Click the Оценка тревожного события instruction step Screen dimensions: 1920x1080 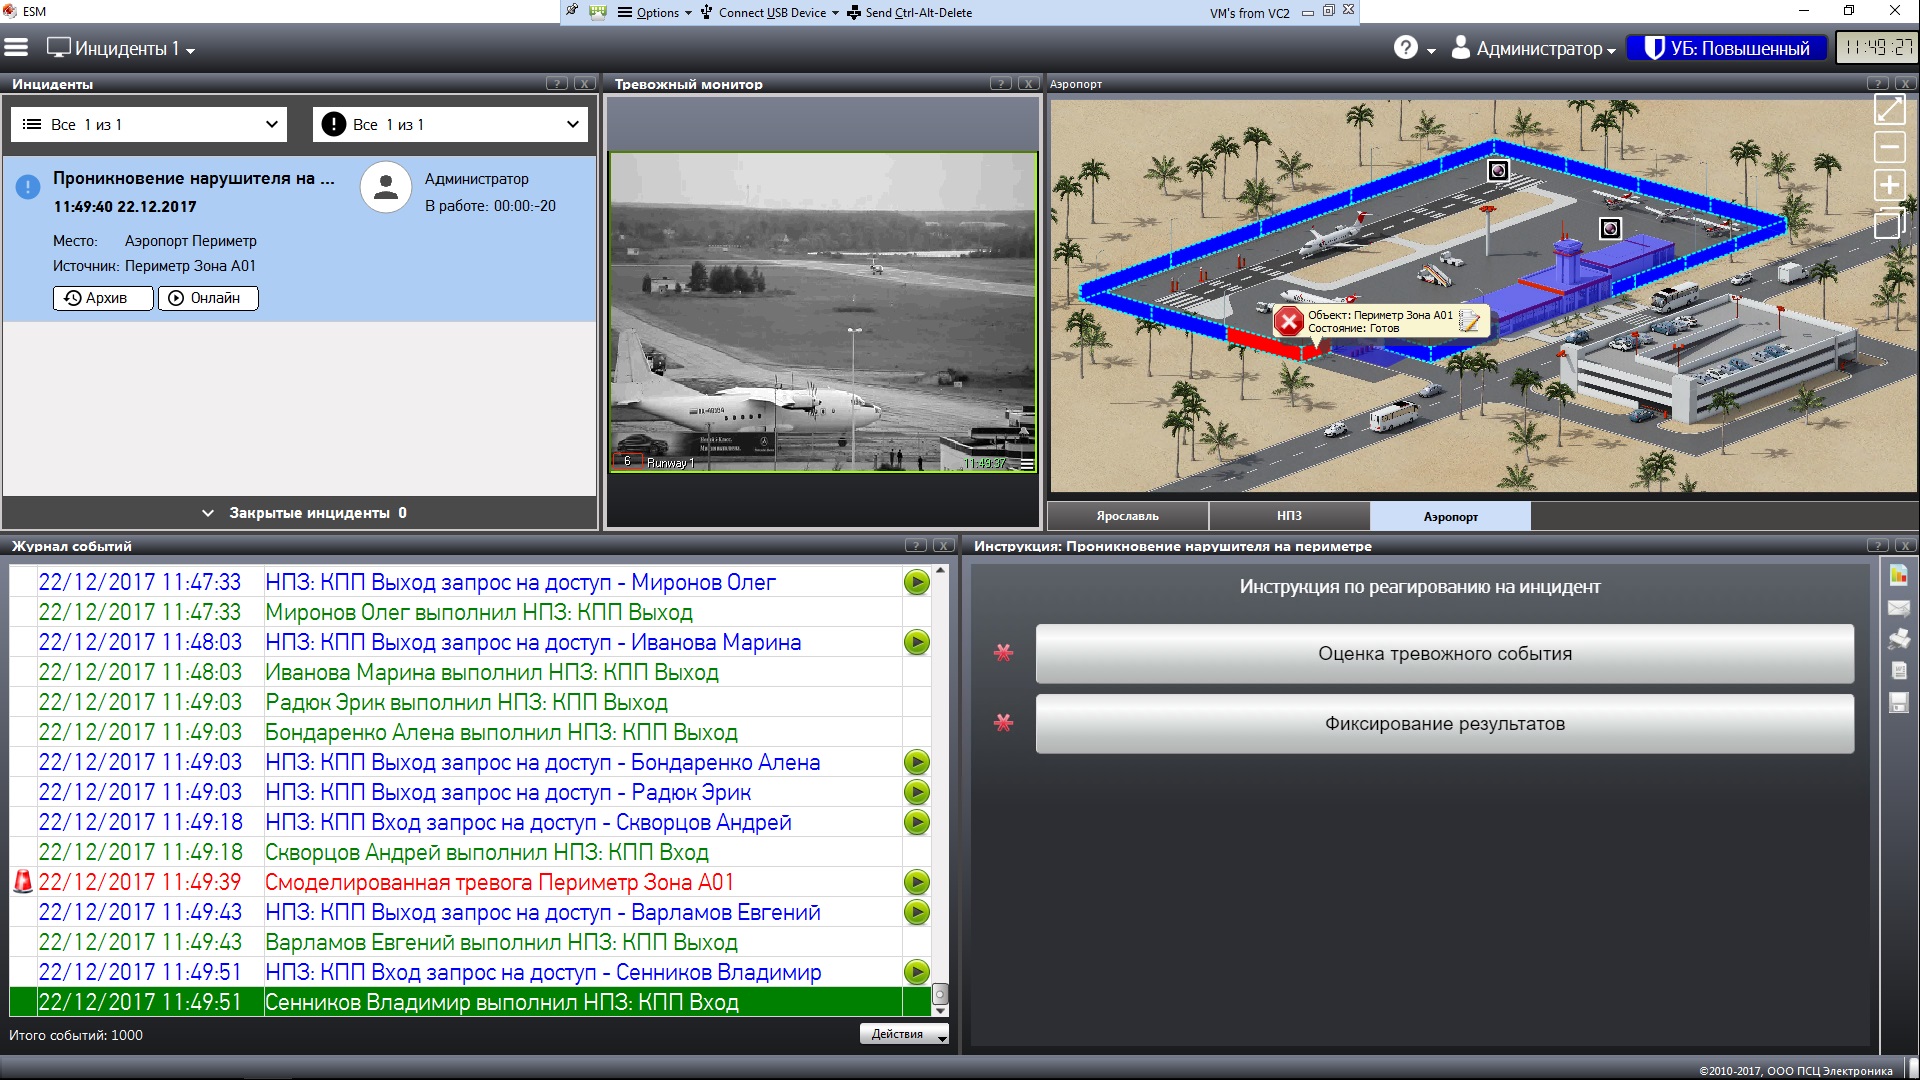tap(1444, 654)
